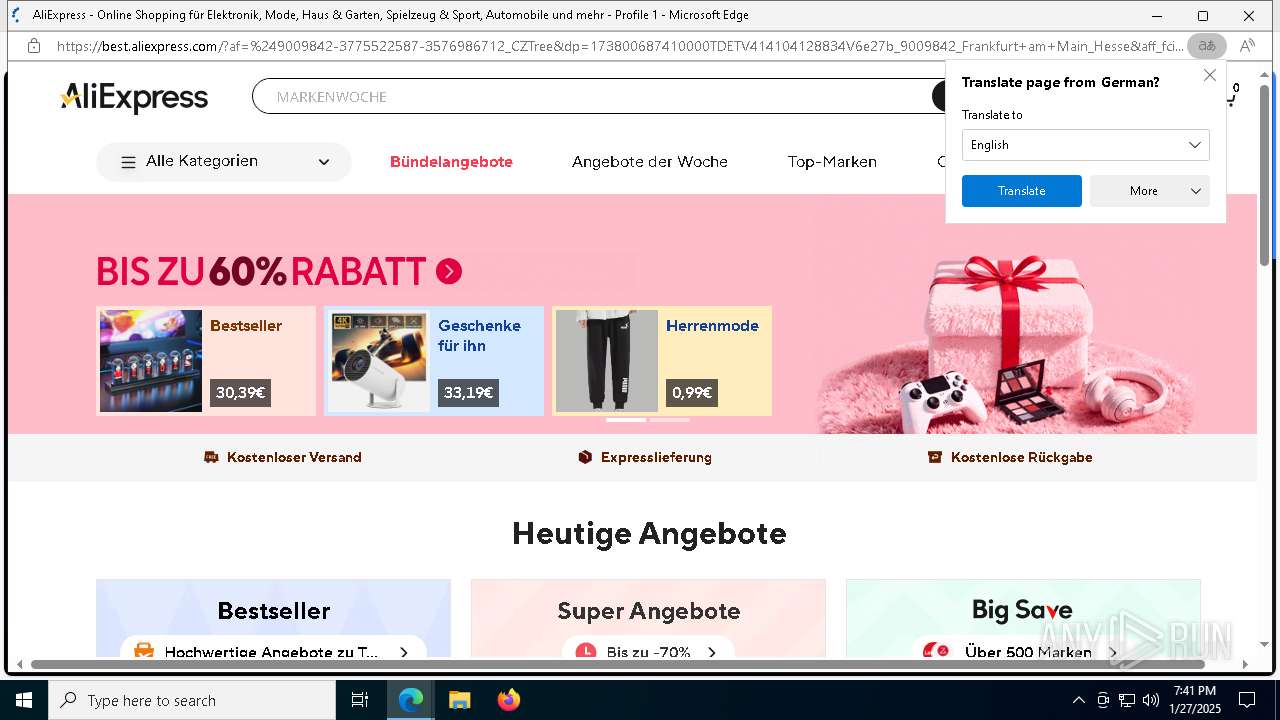Image resolution: width=1280 pixels, height=720 pixels.
Task: Select the second banner slide indicator
Action: [x=669, y=420]
